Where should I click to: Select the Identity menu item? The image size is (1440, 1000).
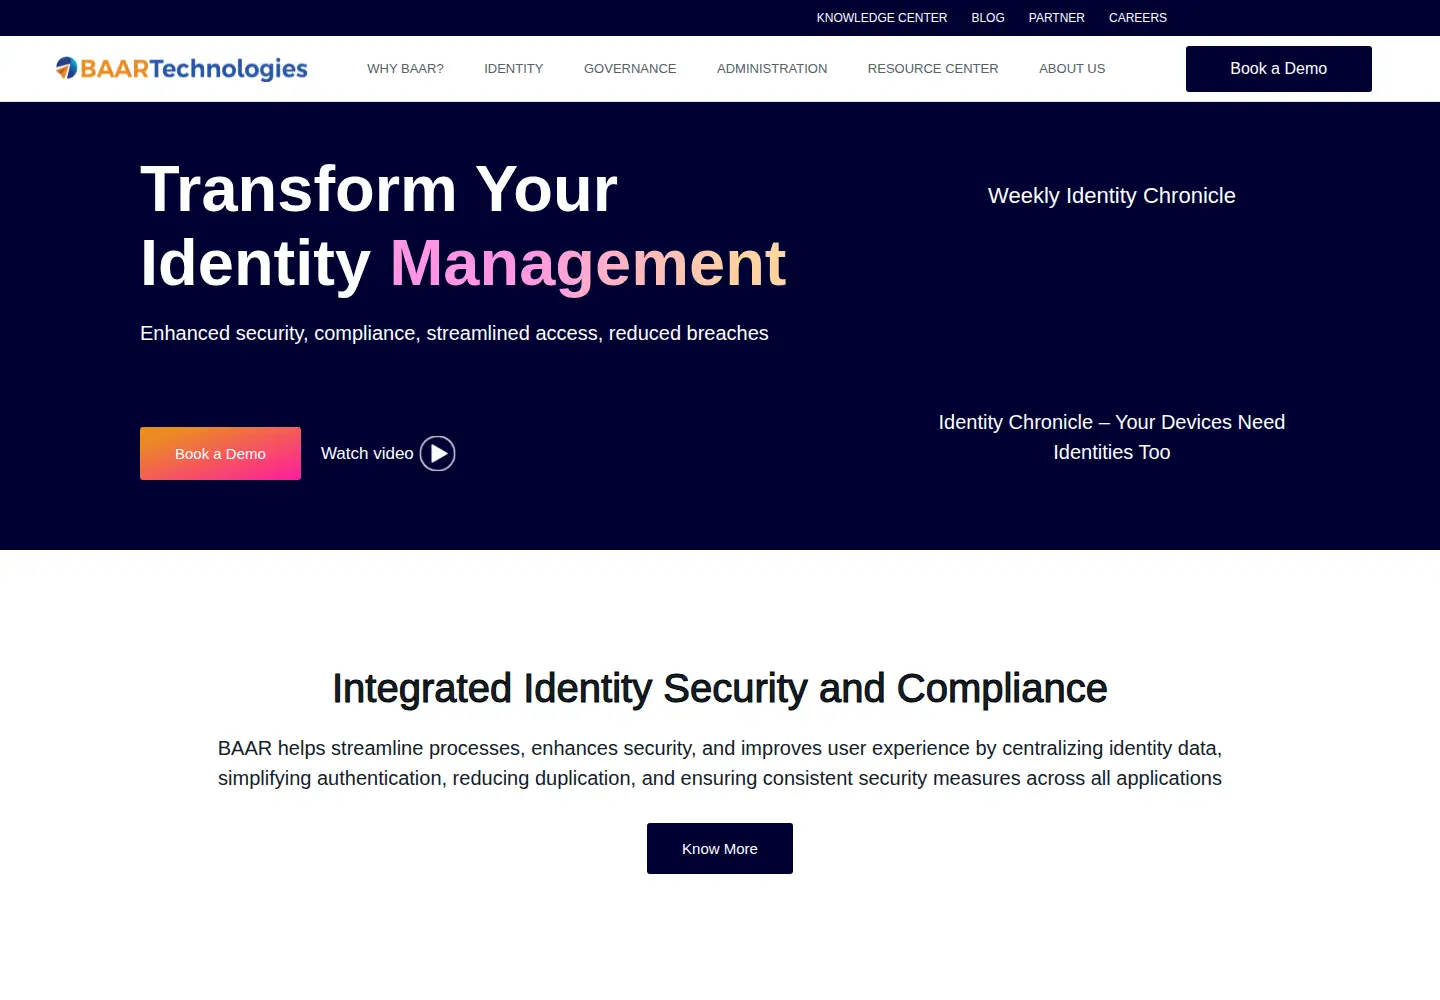[514, 69]
